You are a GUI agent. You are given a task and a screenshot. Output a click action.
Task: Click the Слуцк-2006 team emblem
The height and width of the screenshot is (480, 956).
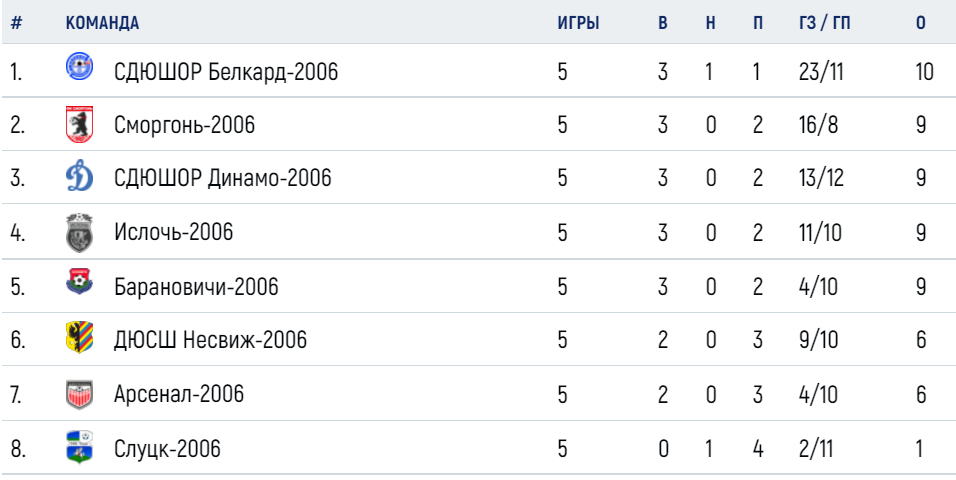pos(79,446)
